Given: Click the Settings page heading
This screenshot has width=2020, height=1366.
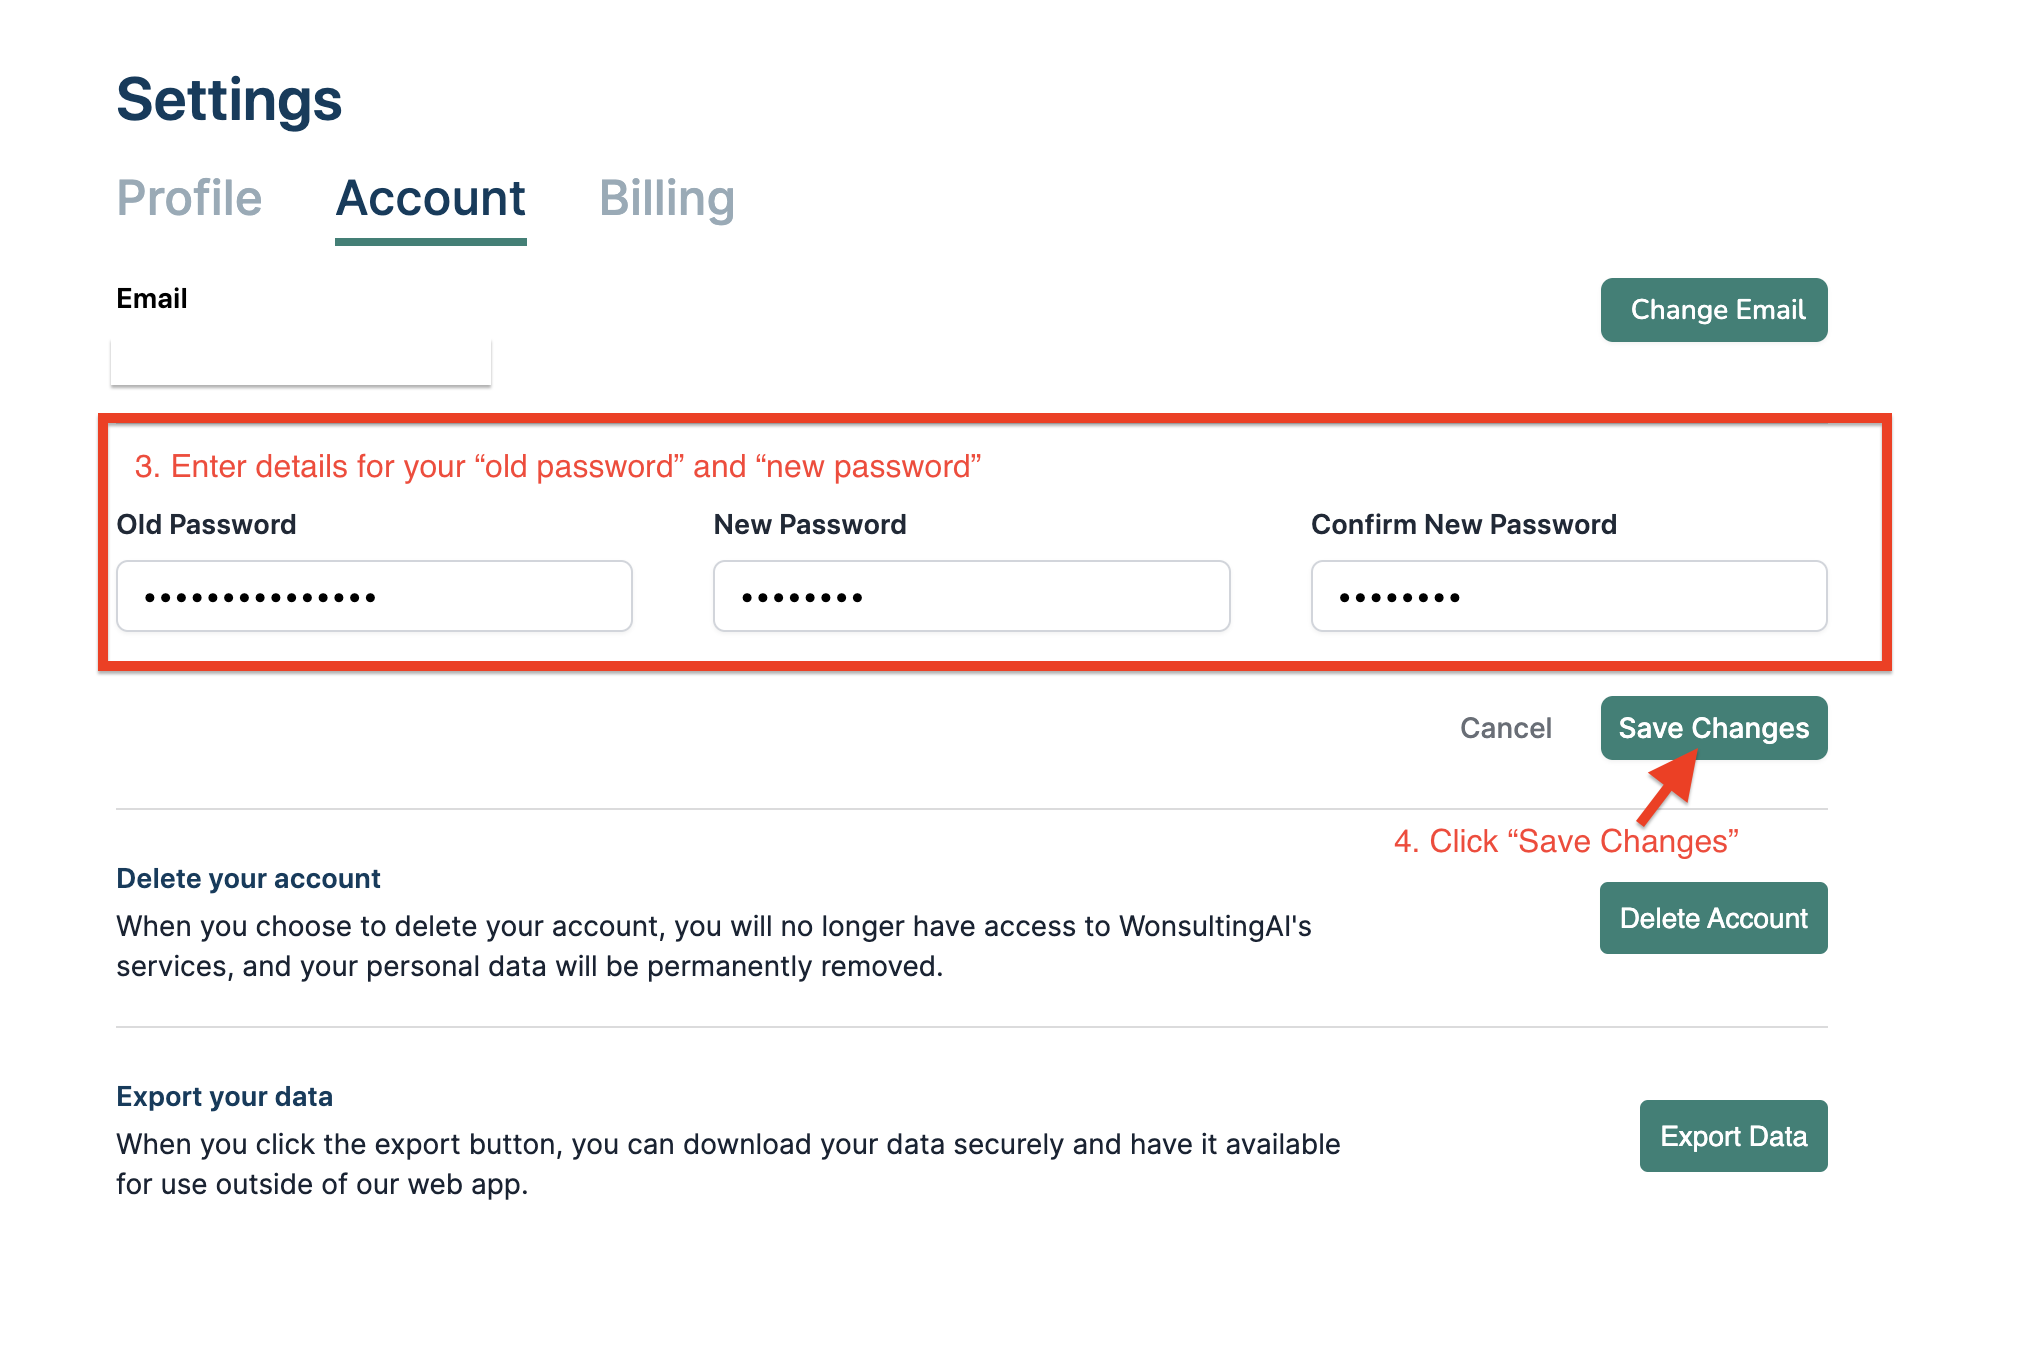Looking at the screenshot, I should [229, 100].
